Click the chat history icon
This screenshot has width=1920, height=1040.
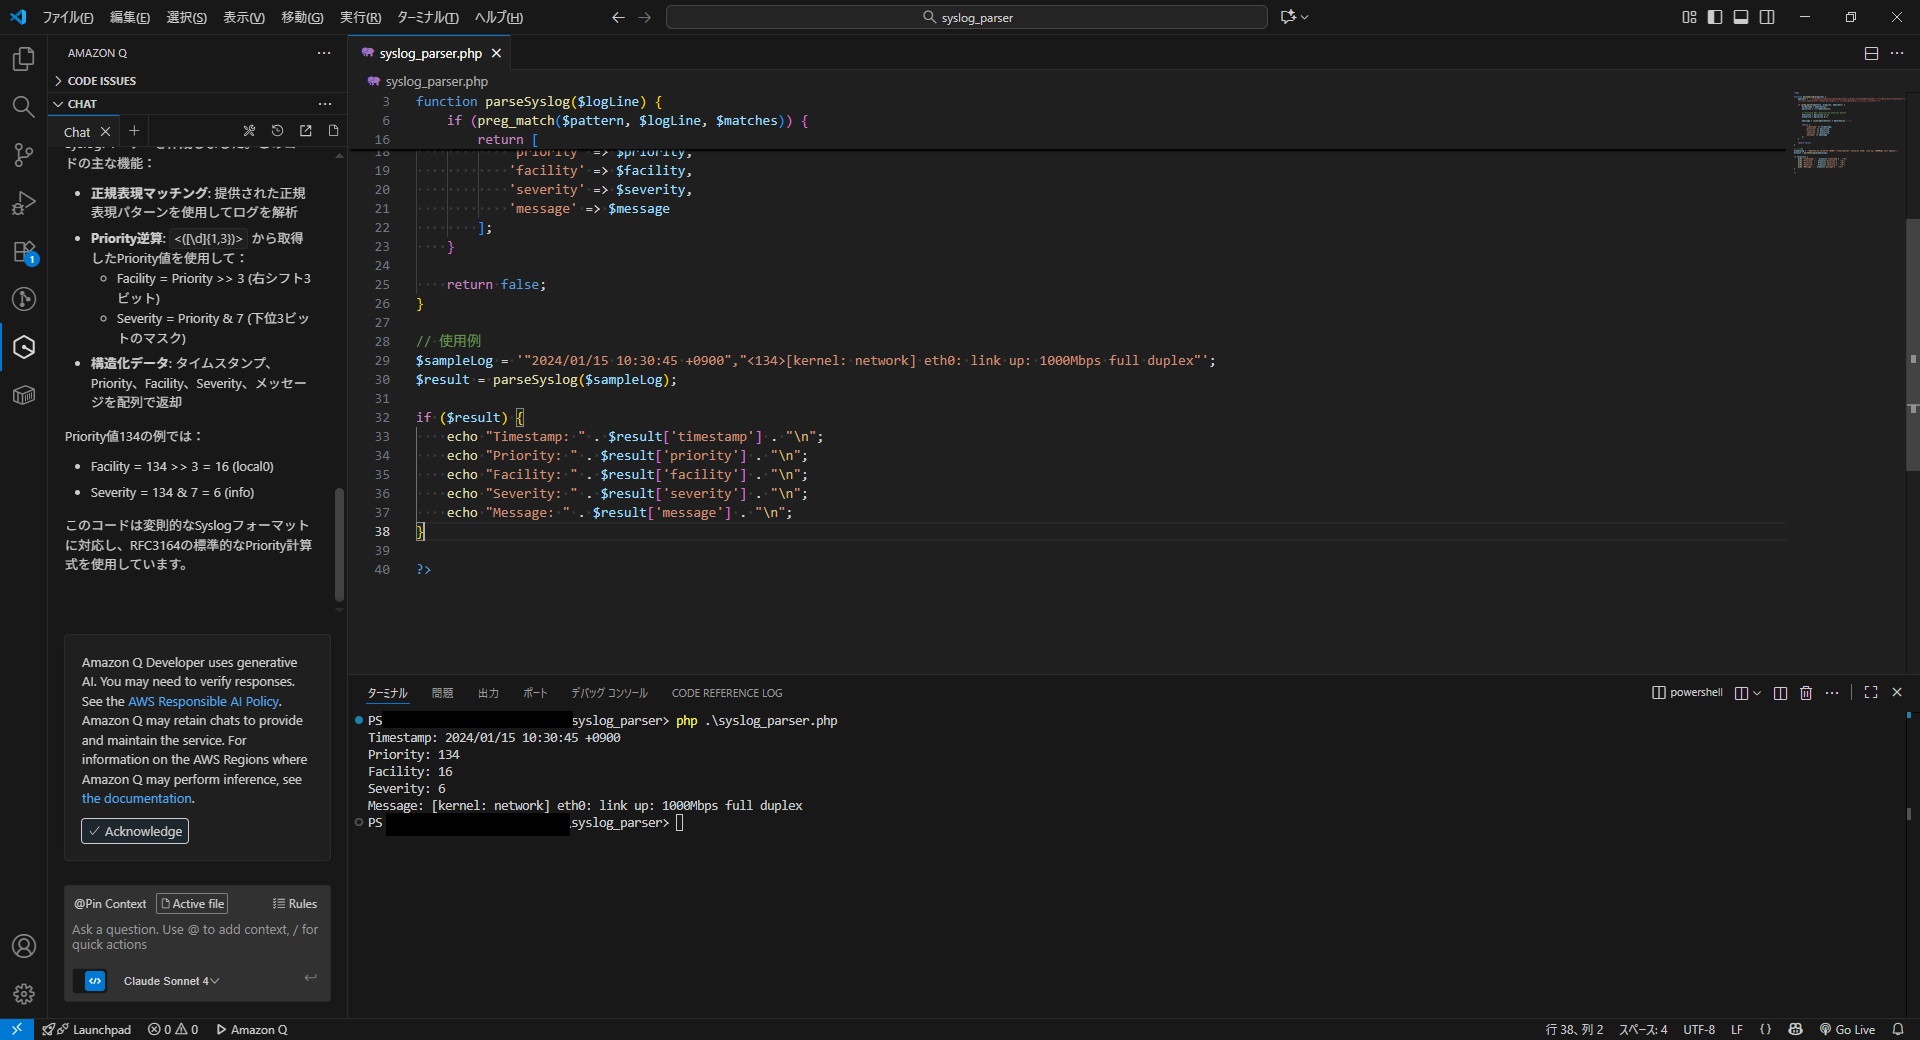tap(277, 131)
